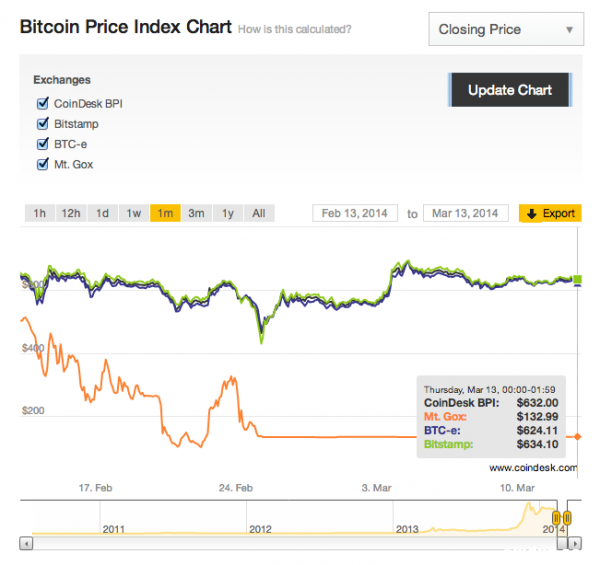Click the Feb 13, 2014 start date field

[355, 213]
